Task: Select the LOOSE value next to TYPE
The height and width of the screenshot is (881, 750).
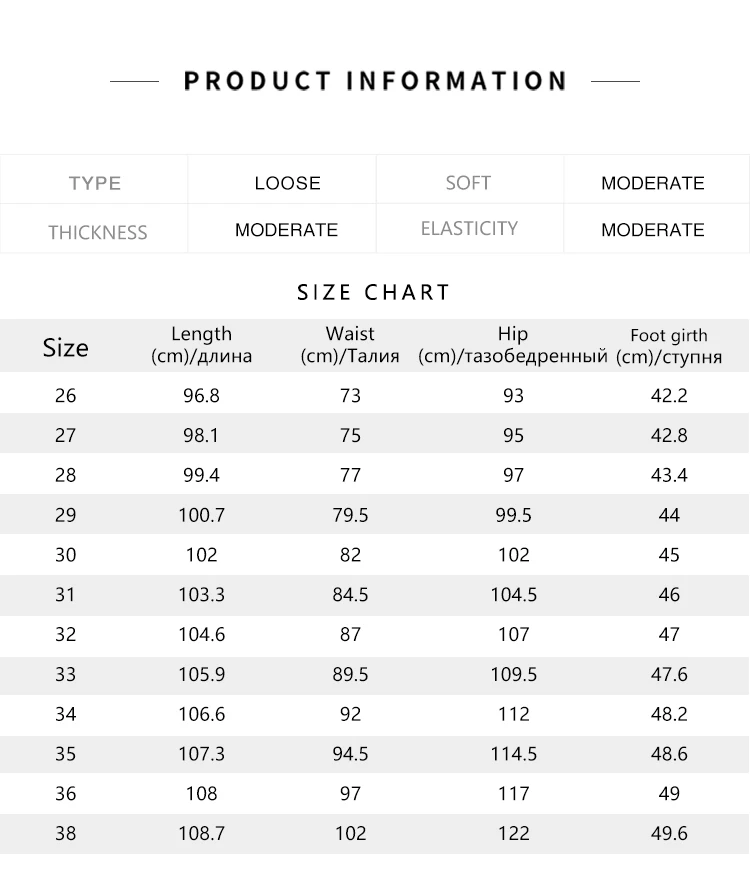Action: click(x=287, y=183)
